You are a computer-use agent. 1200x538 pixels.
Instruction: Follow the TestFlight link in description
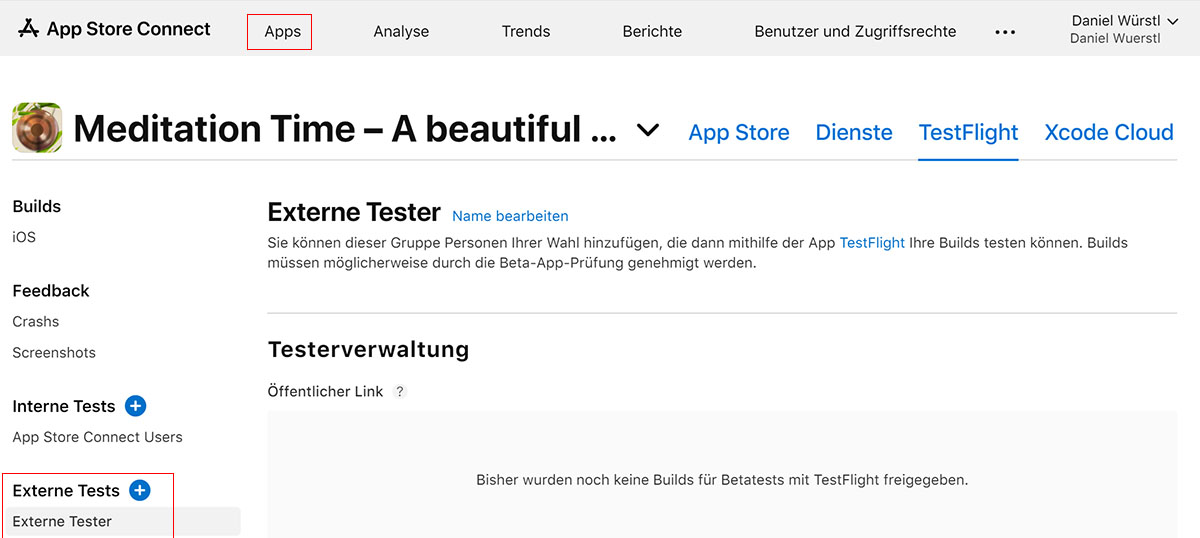[x=872, y=243]
